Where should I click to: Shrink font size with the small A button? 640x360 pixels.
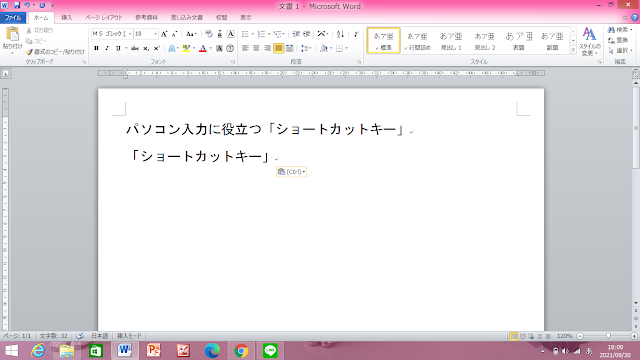point(174,34)
